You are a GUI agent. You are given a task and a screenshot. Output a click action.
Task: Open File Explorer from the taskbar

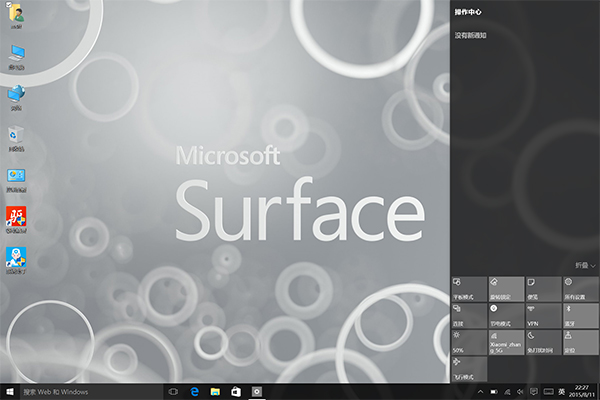(x=215, y=392)
